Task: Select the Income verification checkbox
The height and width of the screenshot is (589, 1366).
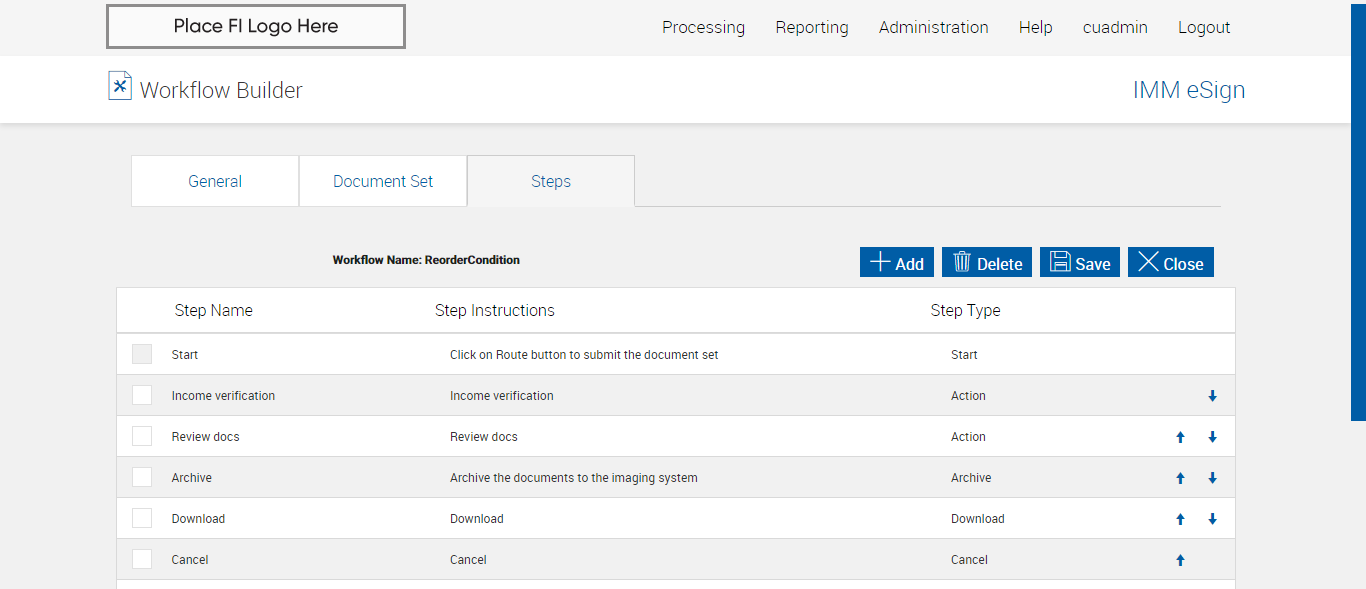Action: coord(142,395)
